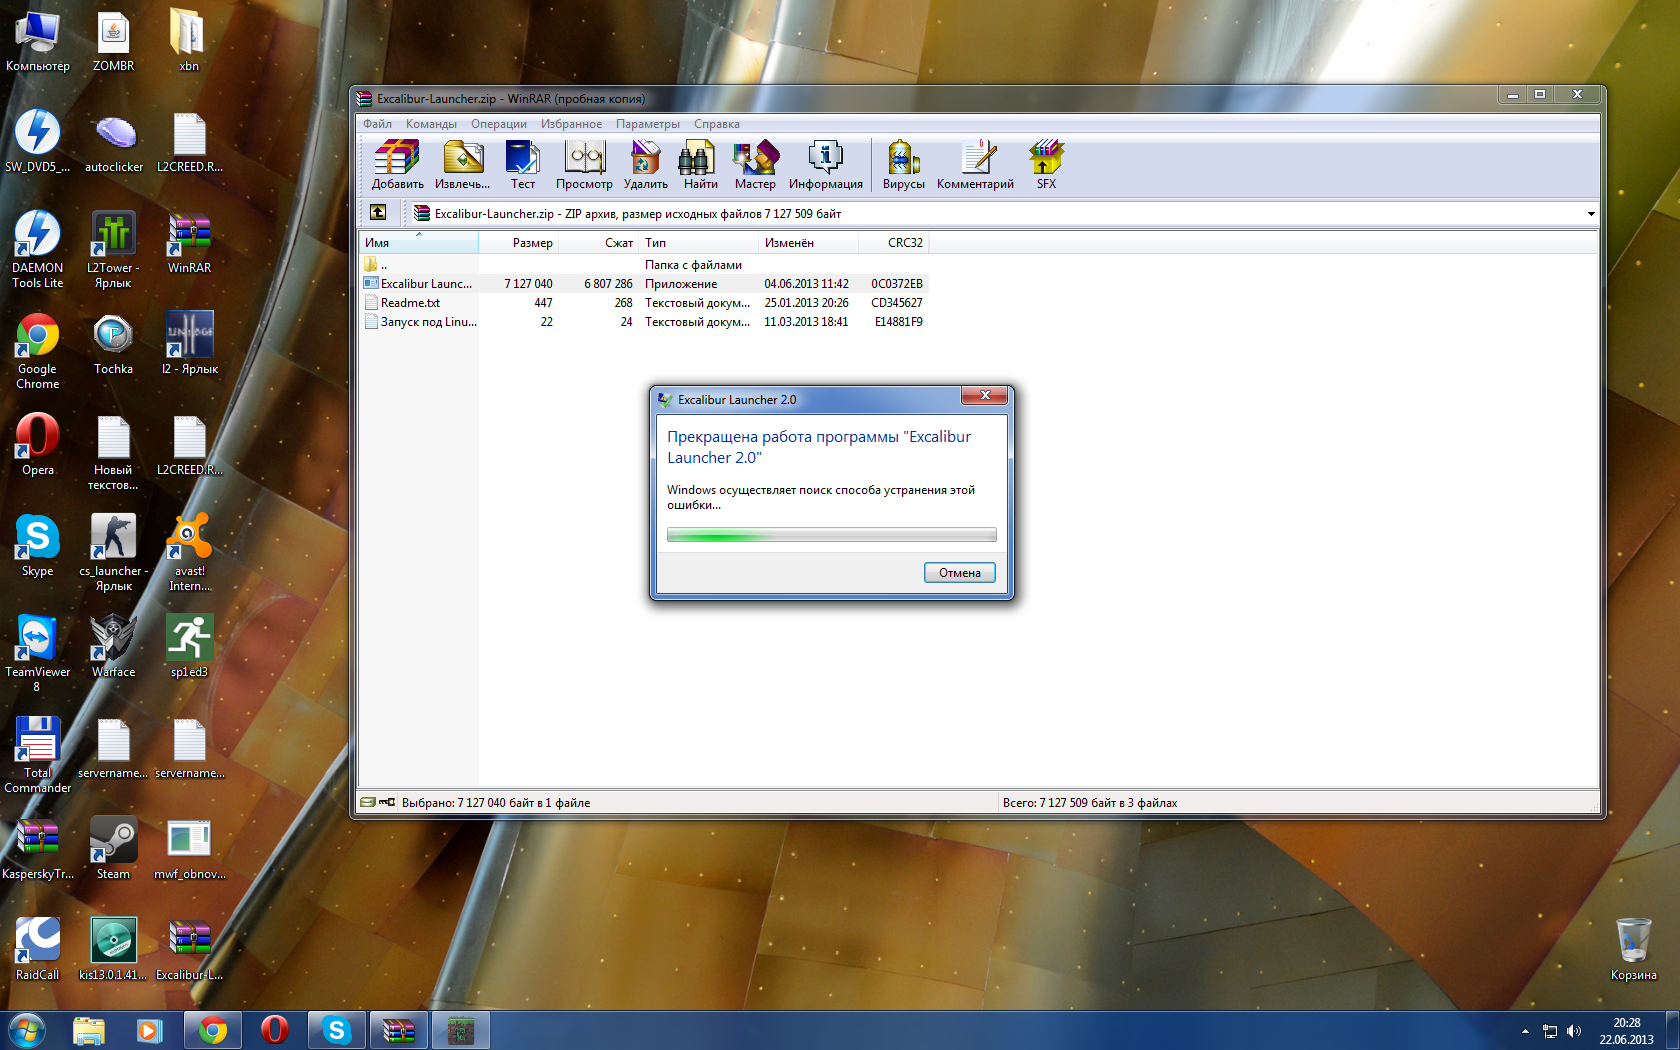Select the Excalibur Launc... application row
This screenshot has width=1680, height=1050.
click(644, 284)
